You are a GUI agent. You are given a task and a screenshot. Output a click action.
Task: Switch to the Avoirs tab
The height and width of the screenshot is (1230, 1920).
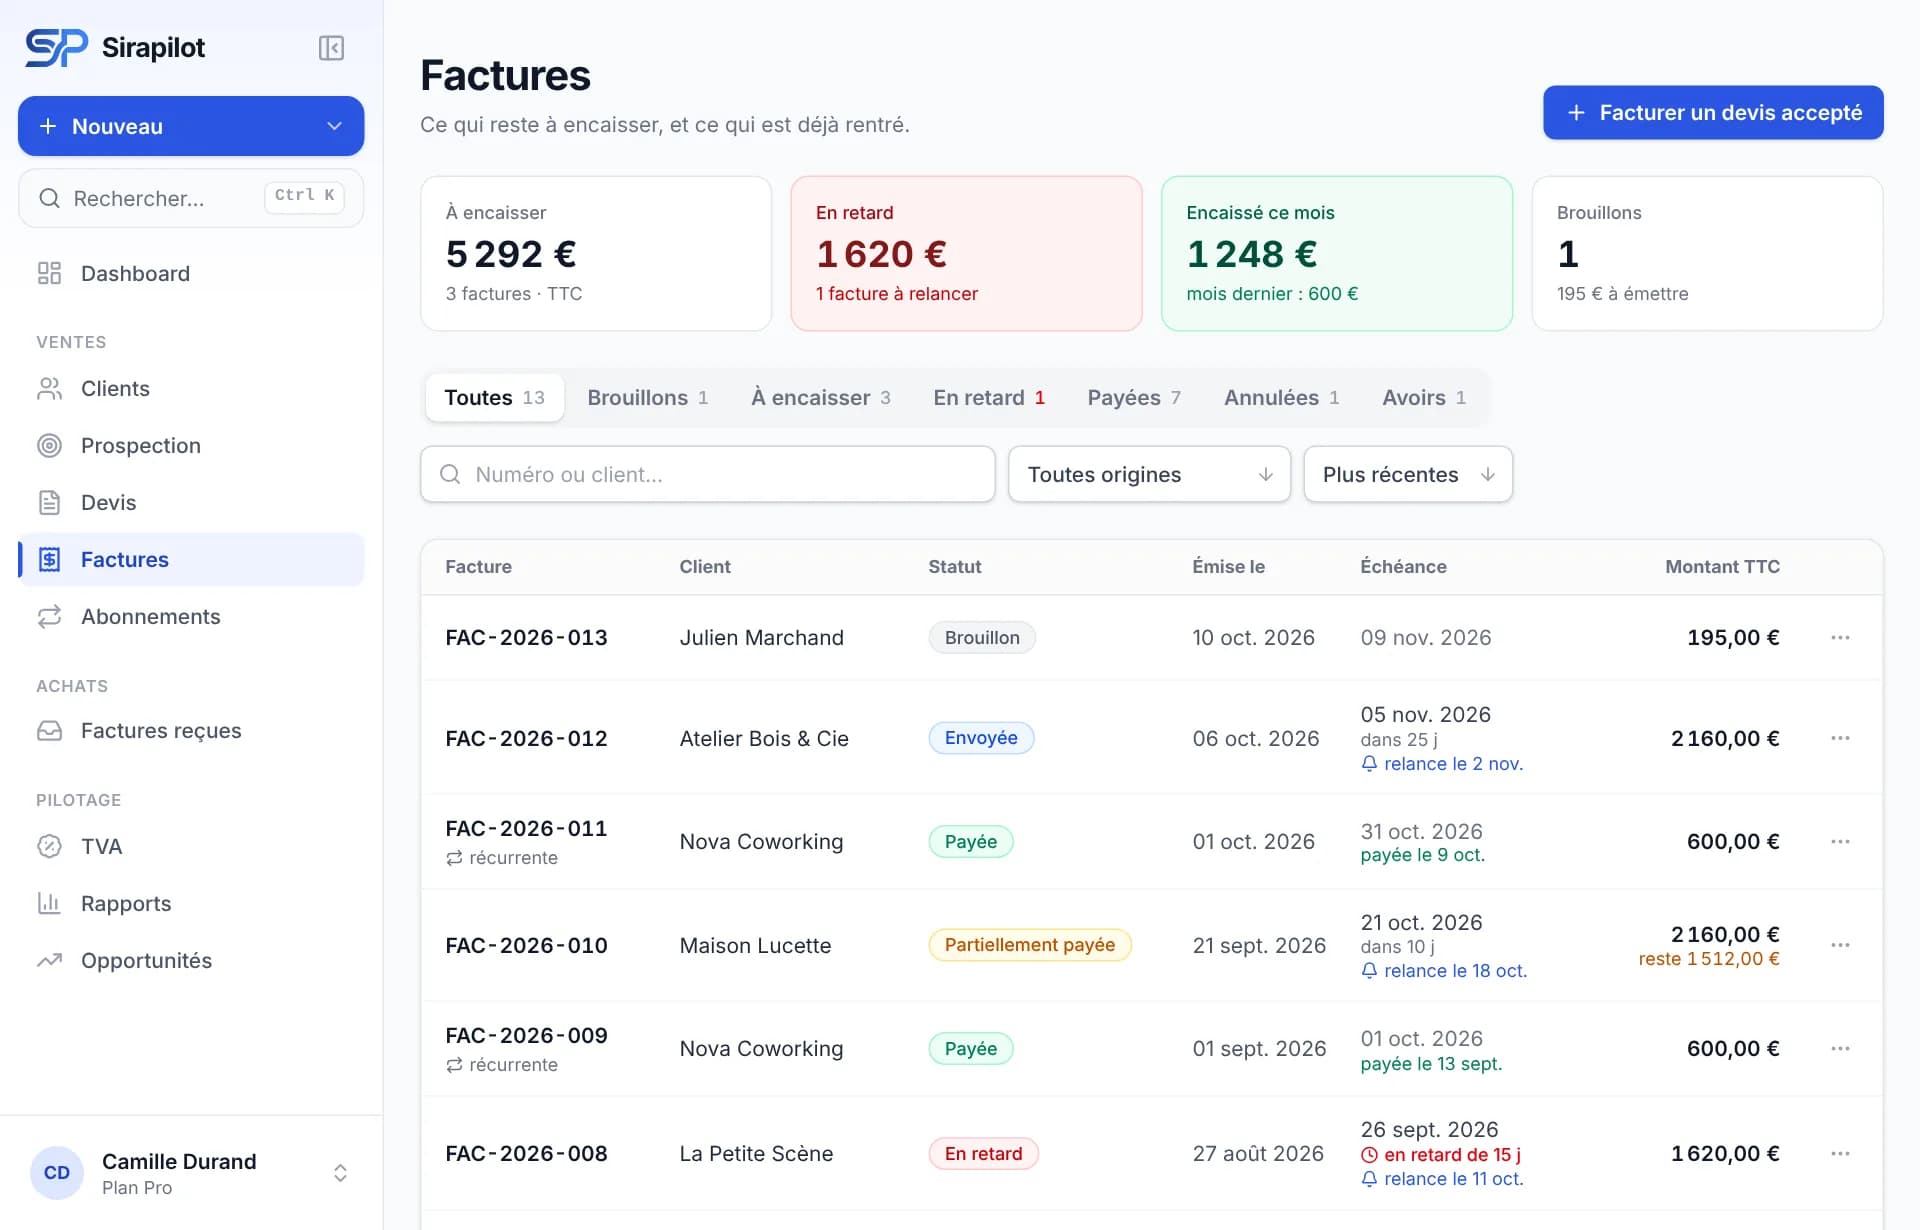coord(1424,397)
